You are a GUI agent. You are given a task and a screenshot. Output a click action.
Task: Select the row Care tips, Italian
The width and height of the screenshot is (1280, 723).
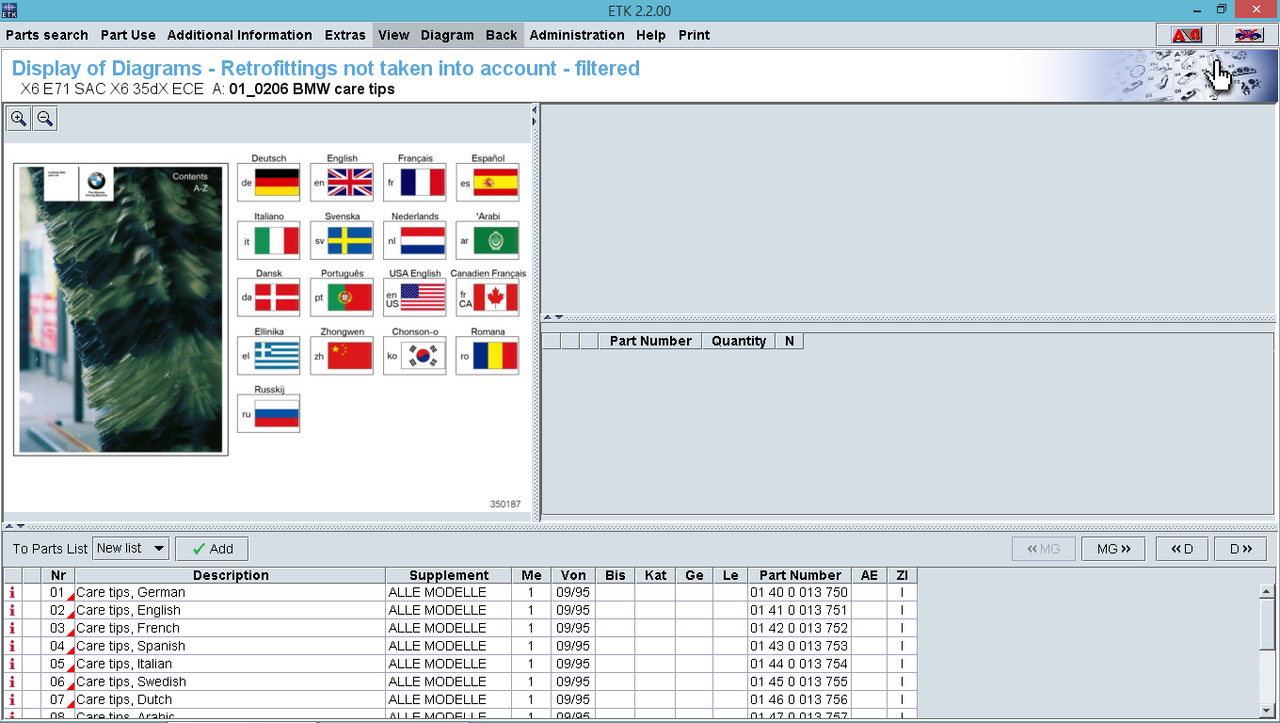click(x=460, y=664)
